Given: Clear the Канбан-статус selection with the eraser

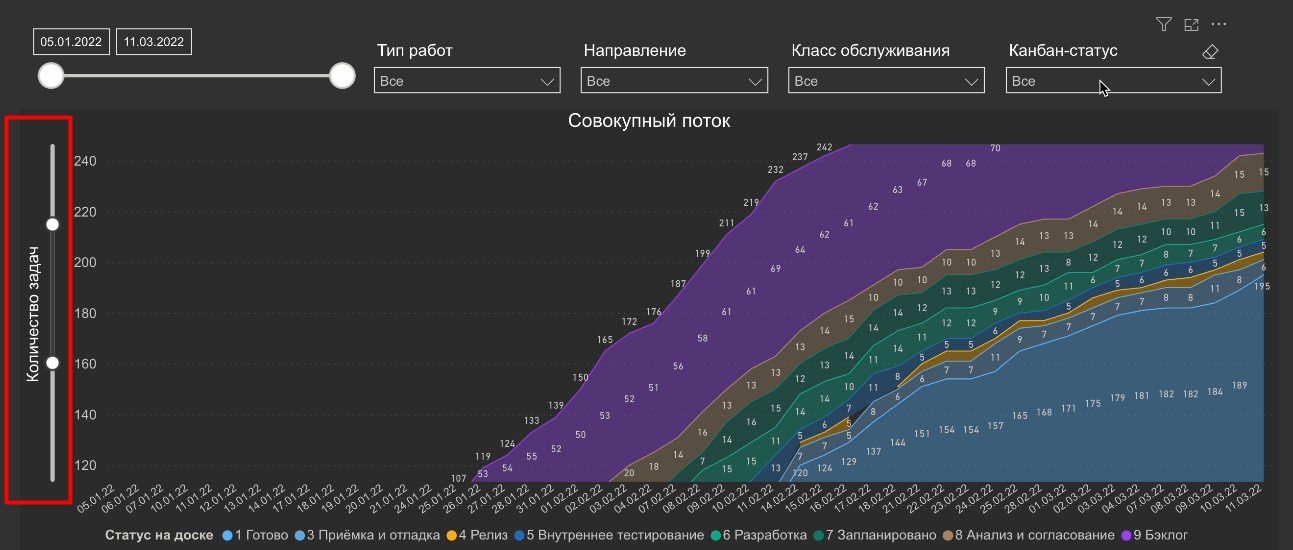Looking at the screenshot, I should pyautogui.click(x=1210, y=51).
